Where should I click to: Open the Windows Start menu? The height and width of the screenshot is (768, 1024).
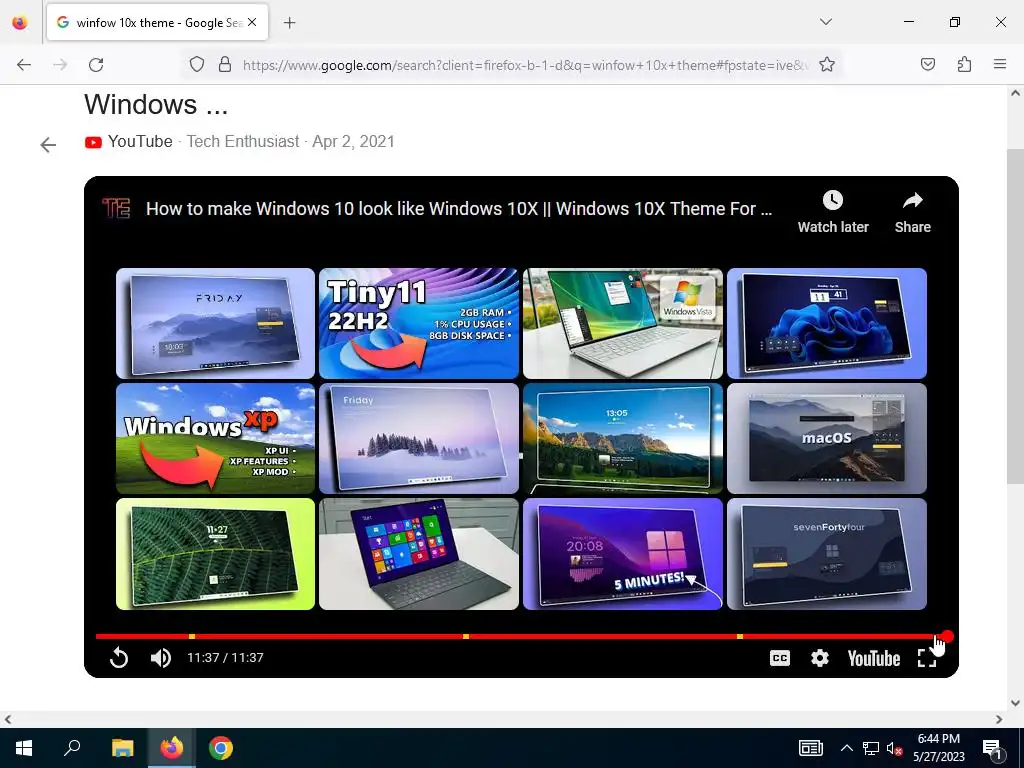24,748
